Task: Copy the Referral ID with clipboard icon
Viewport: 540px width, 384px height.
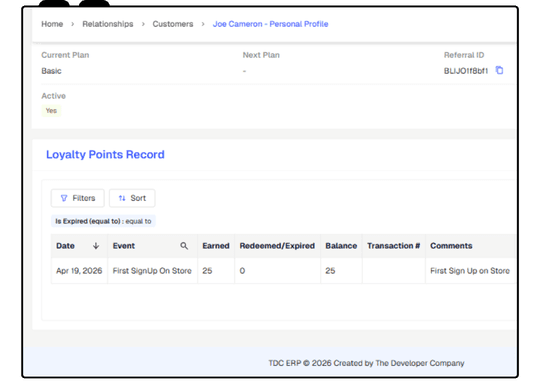Action: pos(499,70)
